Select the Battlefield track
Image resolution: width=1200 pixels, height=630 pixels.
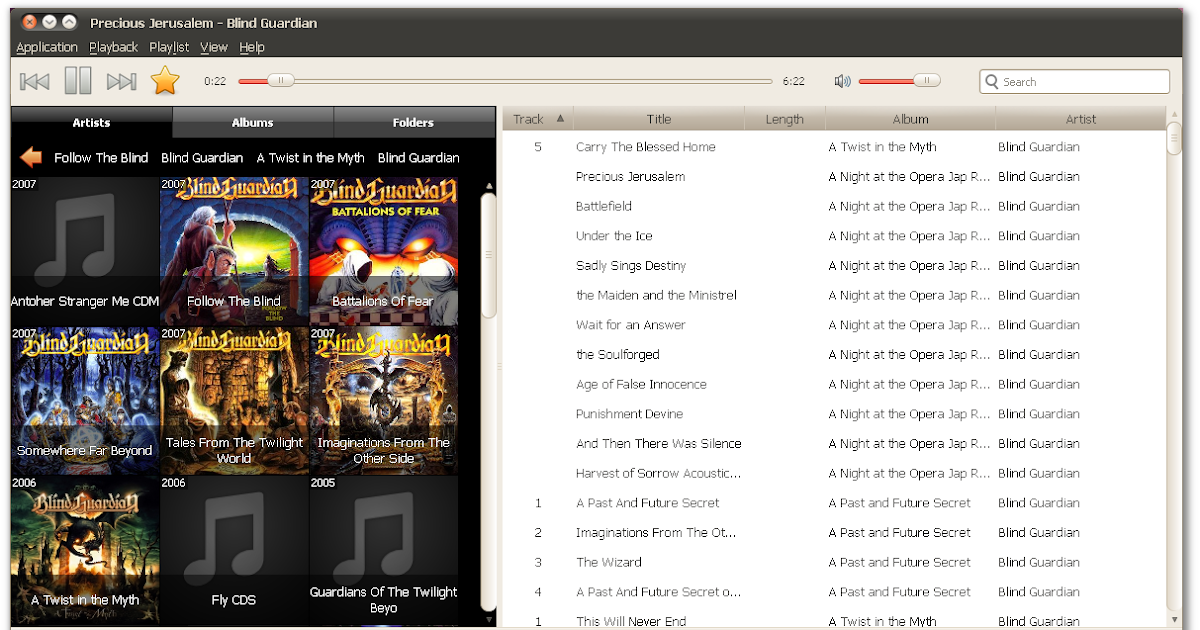click(x=835, y=206)
